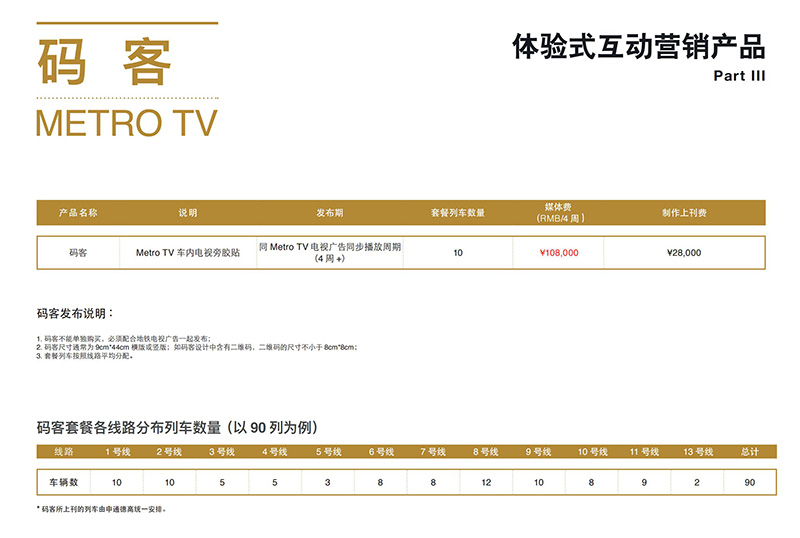Click note 2 about 码客尺寸 9cm*44cm

click(x=197, y=347)
